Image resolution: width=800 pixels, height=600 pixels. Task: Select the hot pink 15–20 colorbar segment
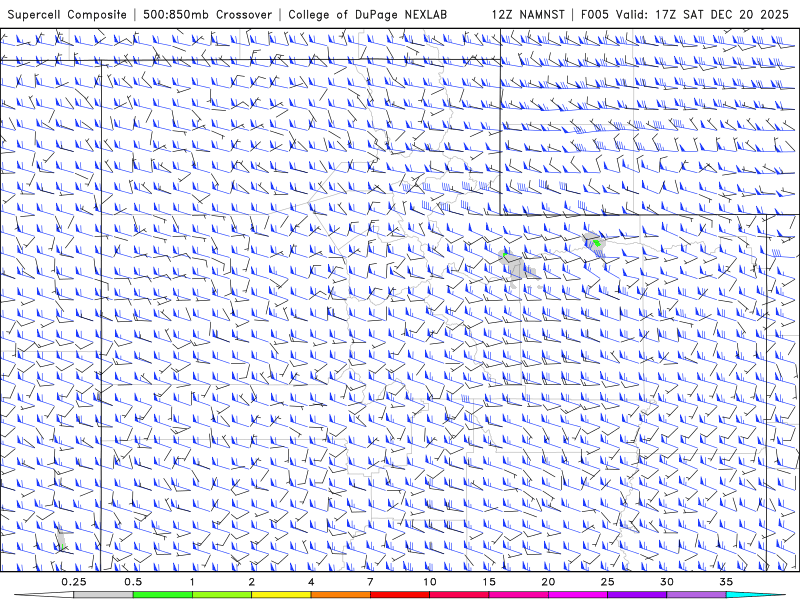click(x=518, y=595)
